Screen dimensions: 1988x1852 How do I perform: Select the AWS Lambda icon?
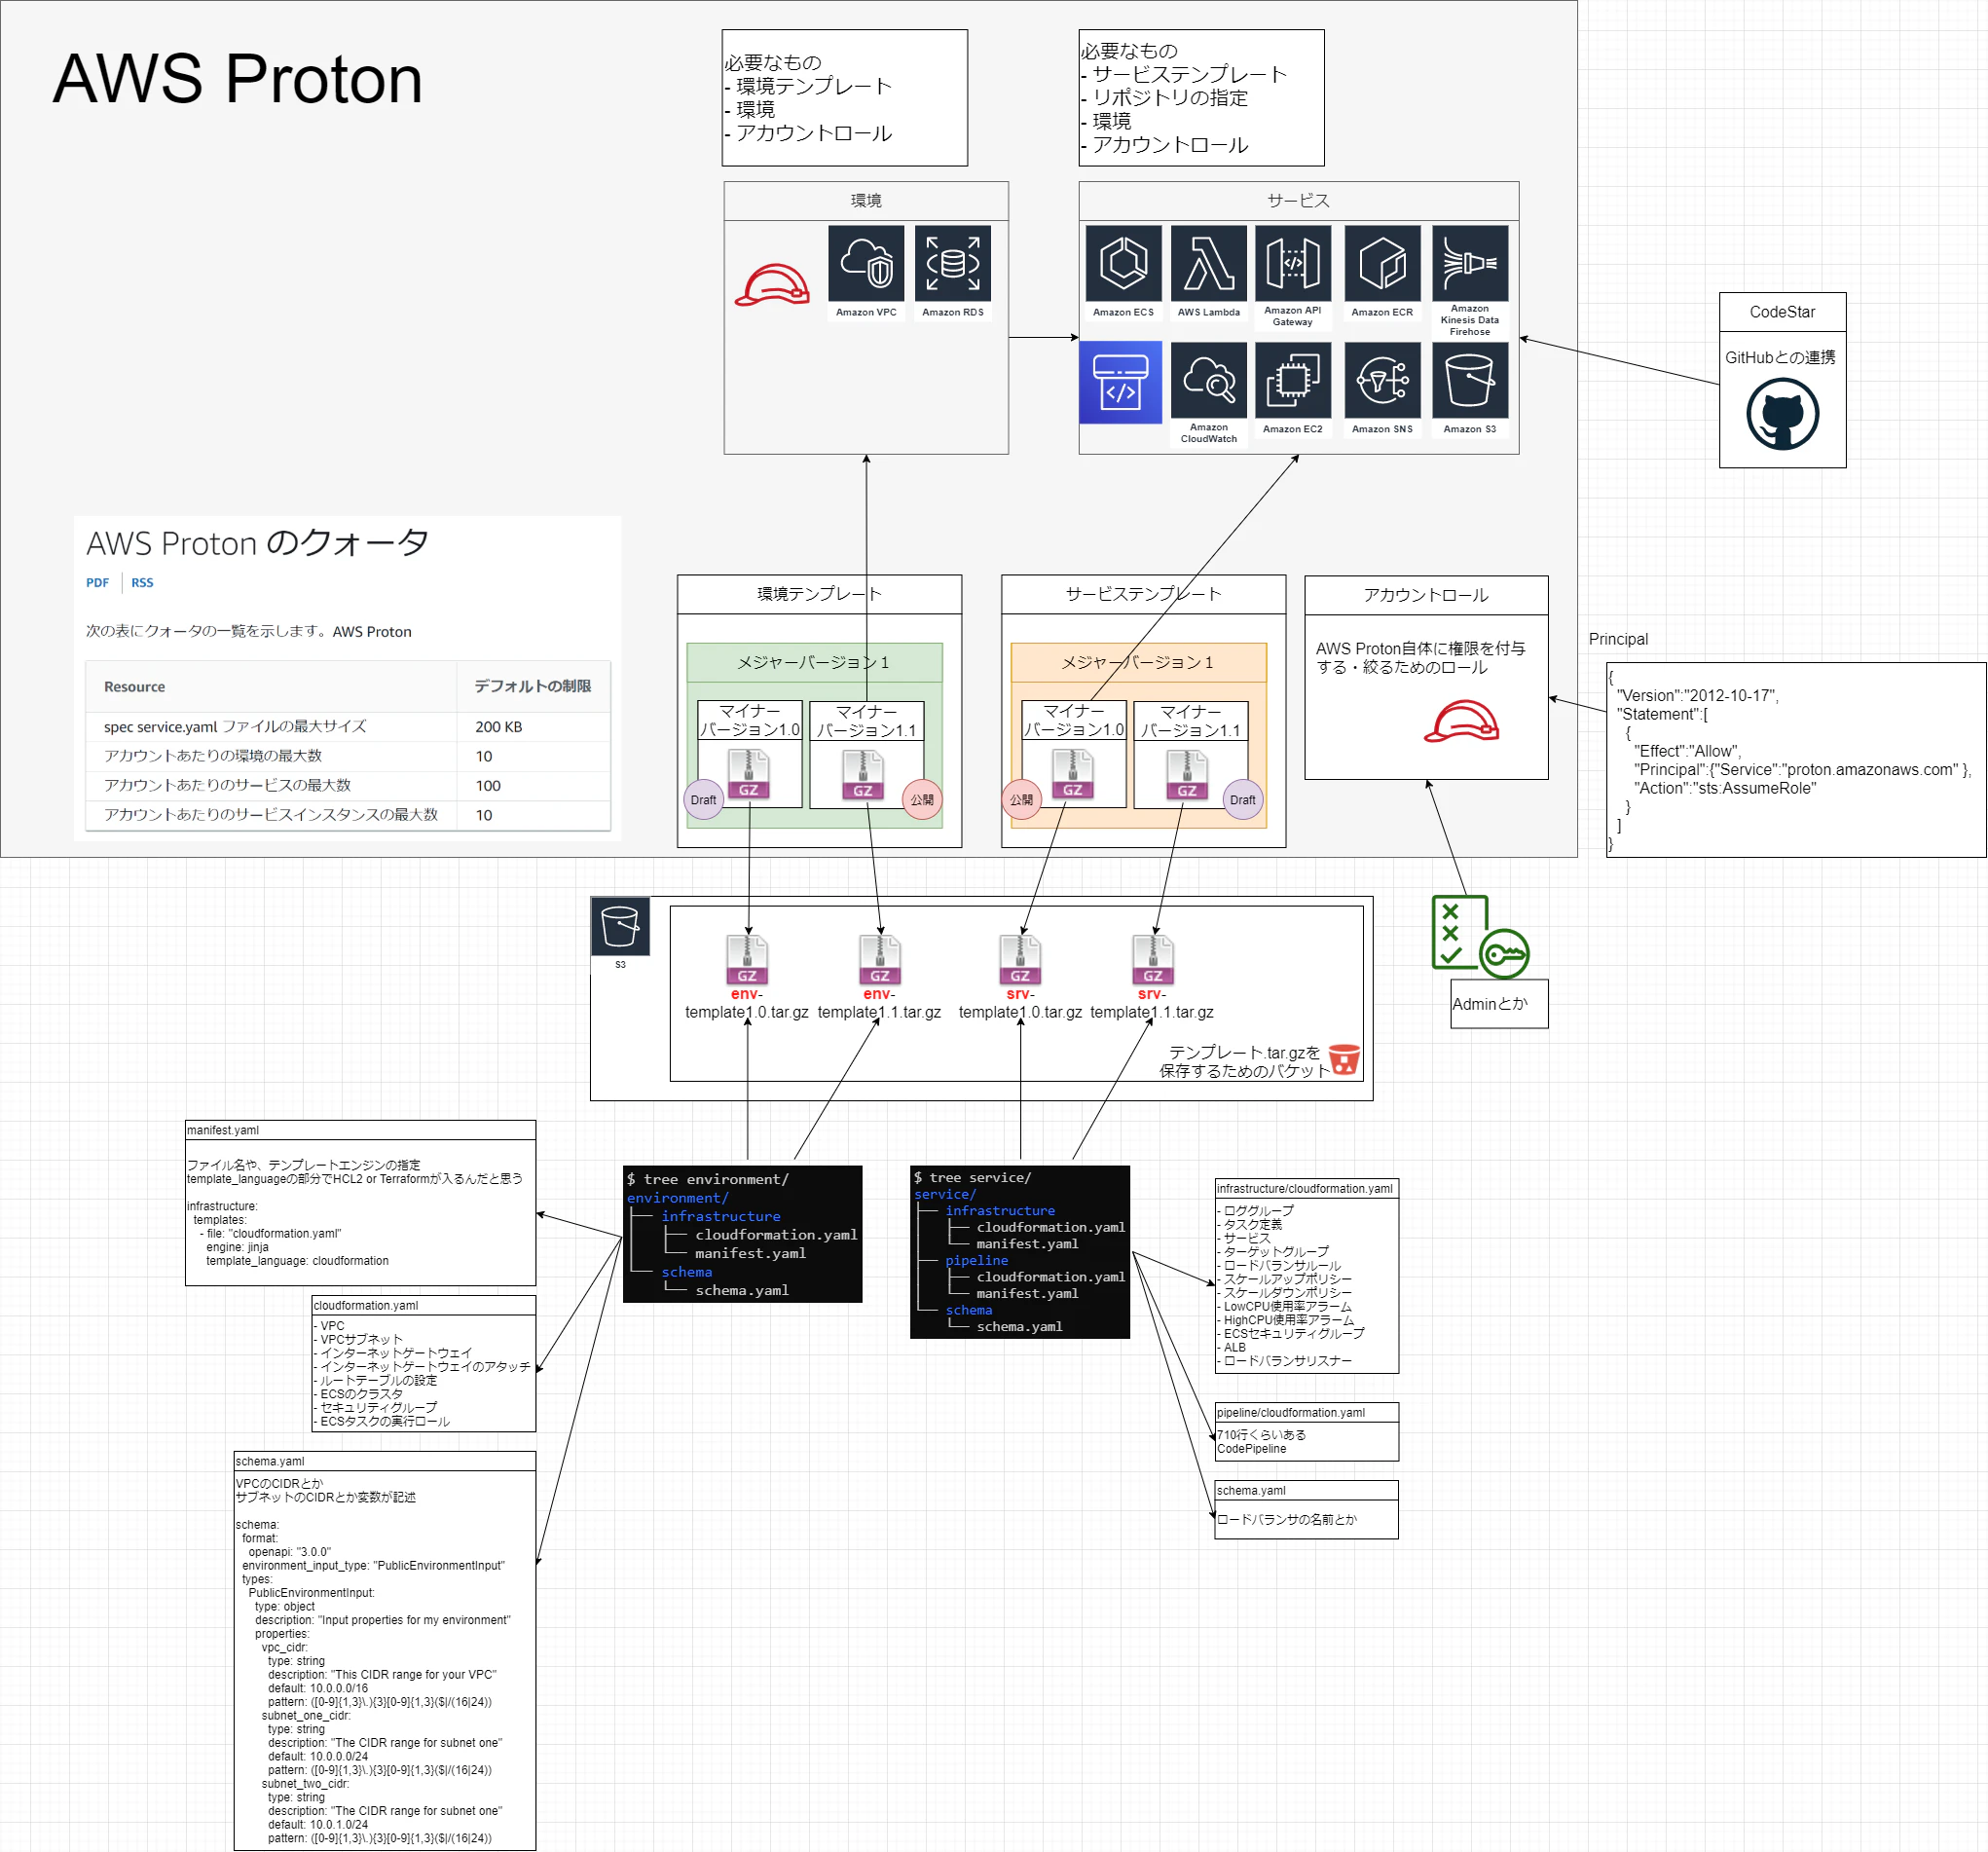tap(1208, 264)
